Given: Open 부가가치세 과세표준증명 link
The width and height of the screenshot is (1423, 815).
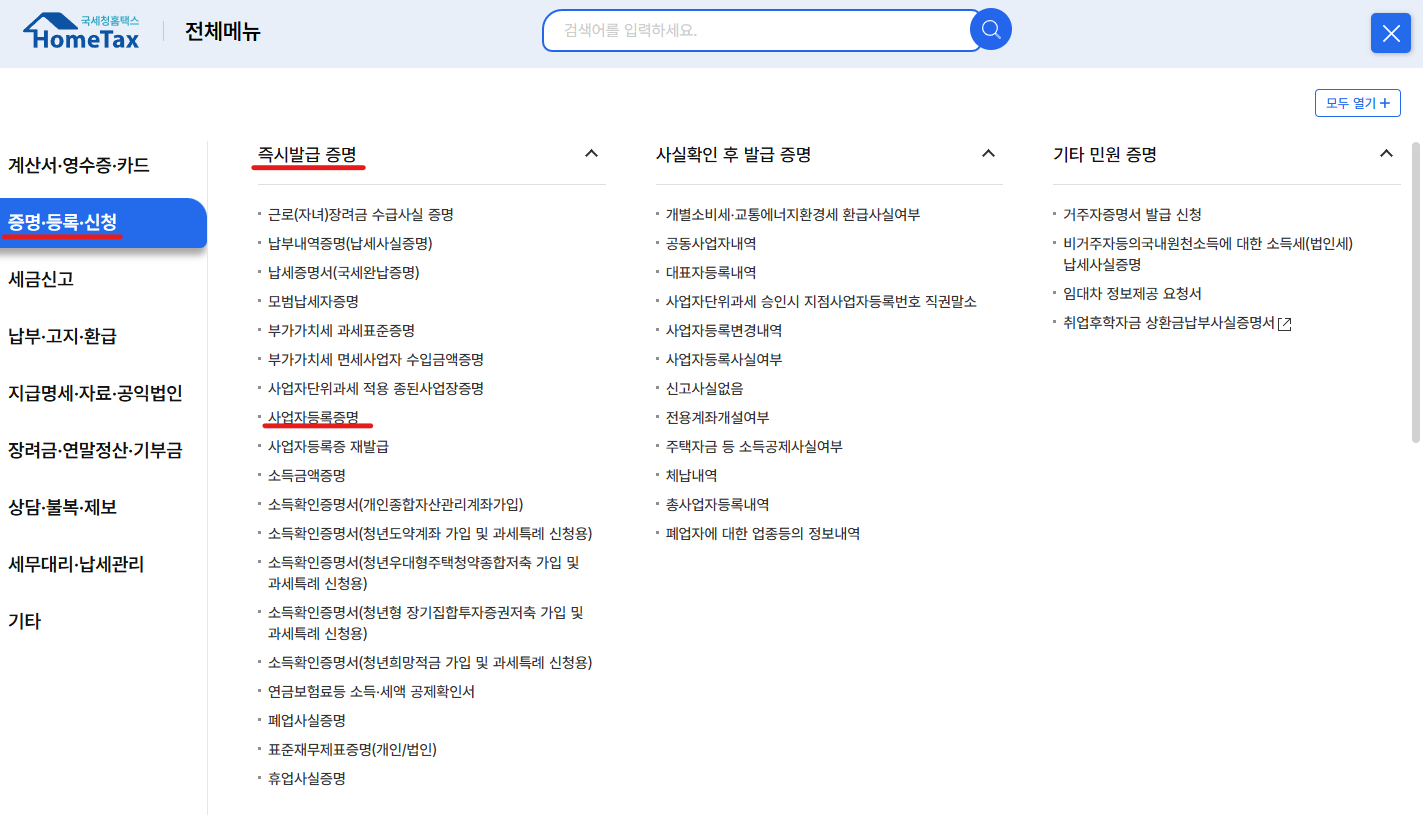Looking at the screenshot, I should point(341,331).
